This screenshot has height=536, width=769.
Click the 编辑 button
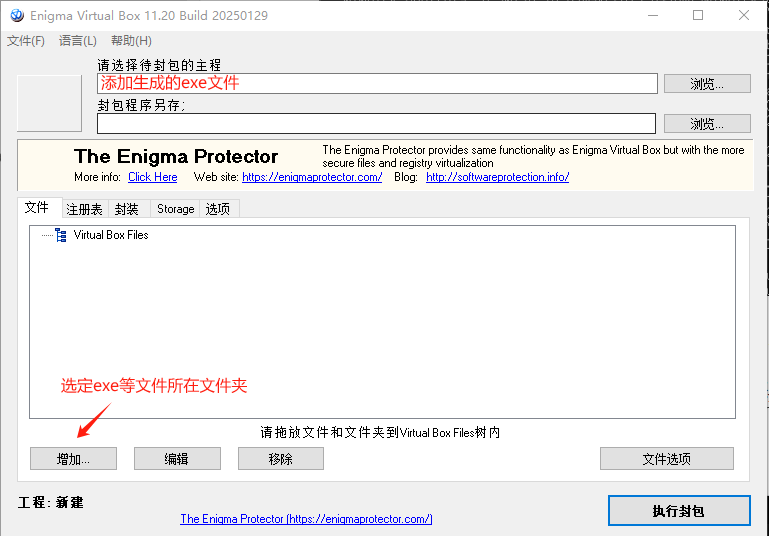pyautogui.click(x=177, y=459)
